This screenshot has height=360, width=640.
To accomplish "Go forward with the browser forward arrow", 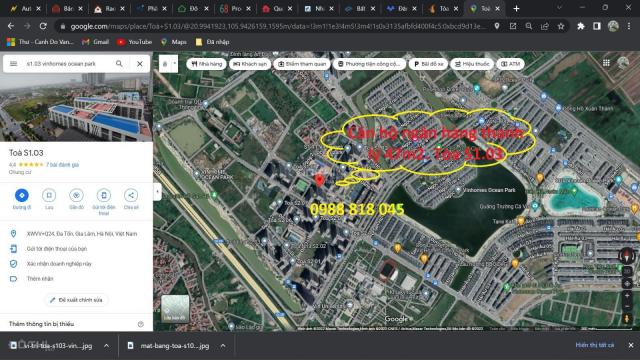I will tap(27, 26).
